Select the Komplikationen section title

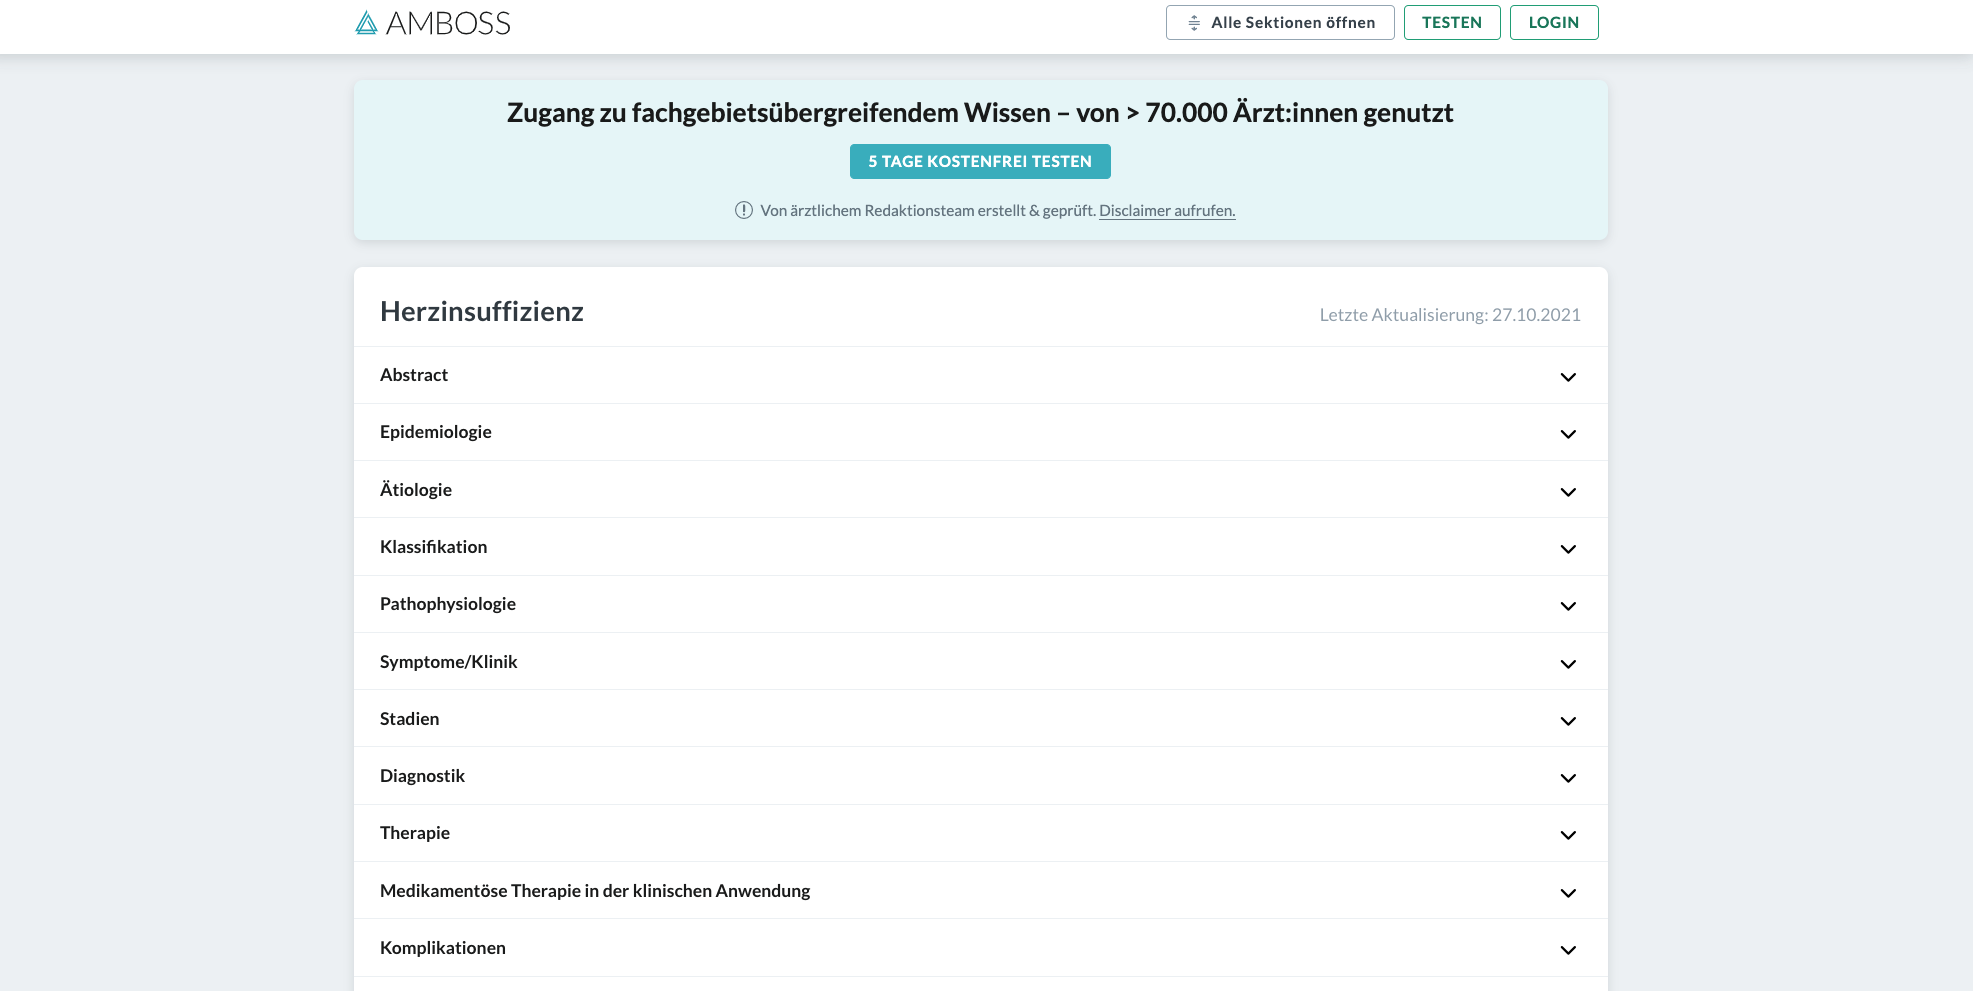pos(443,948)
